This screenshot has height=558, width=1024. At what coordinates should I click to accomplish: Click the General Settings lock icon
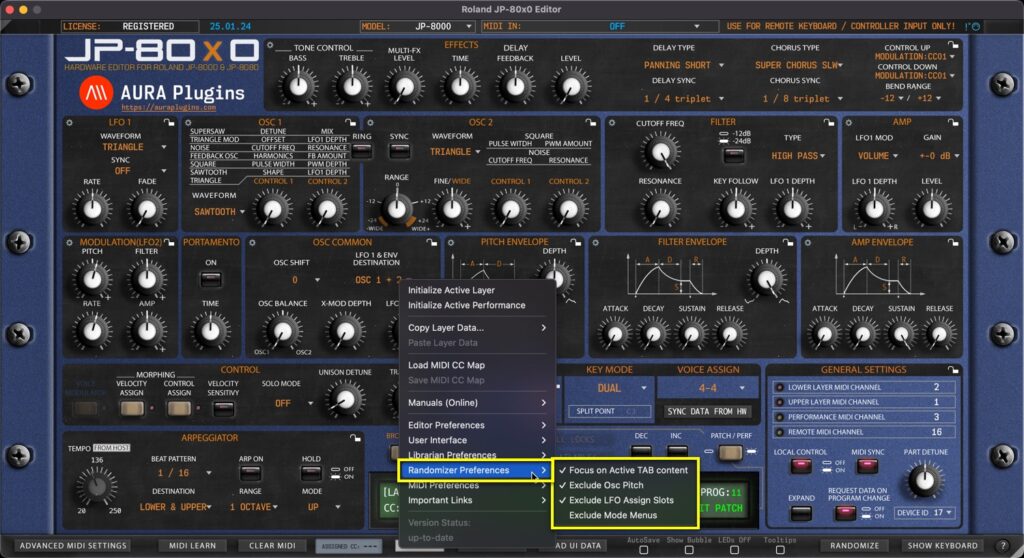pos(953,370)
